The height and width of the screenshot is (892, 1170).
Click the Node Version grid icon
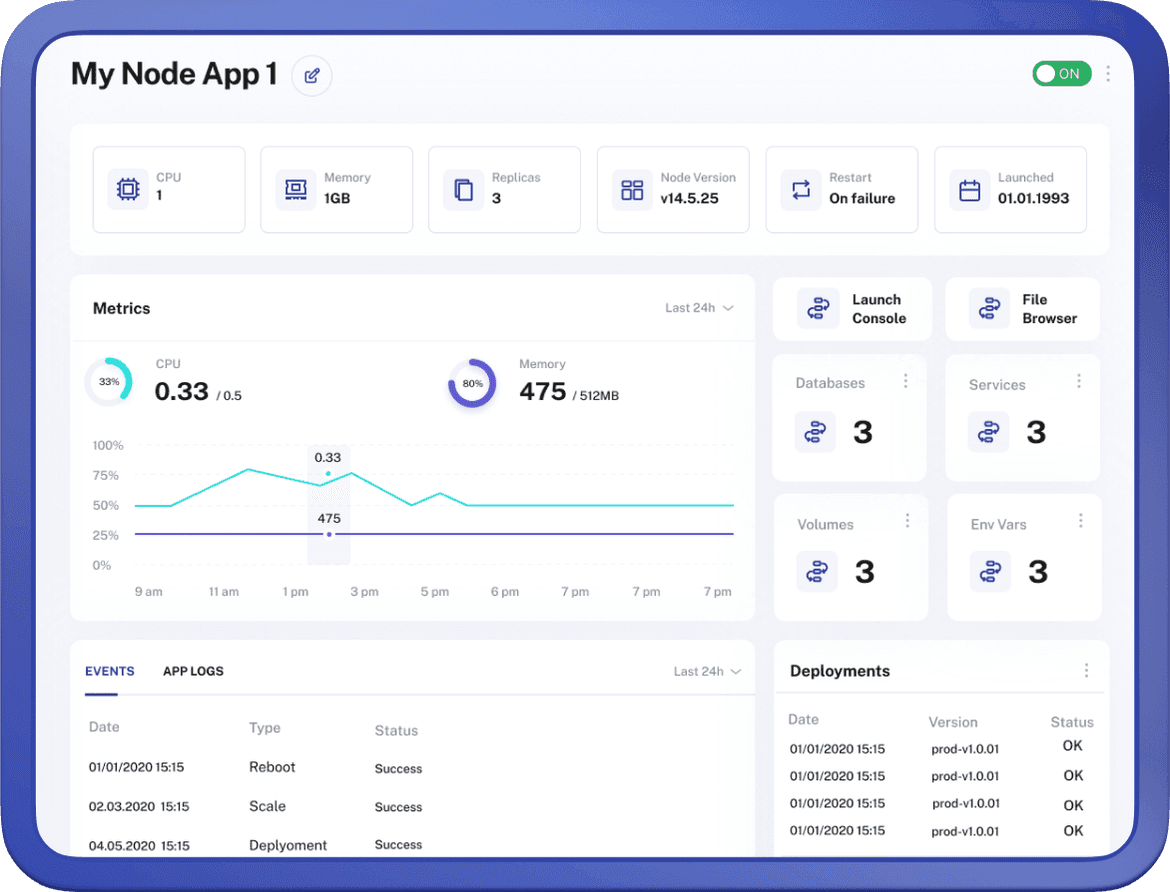point(632,189)
